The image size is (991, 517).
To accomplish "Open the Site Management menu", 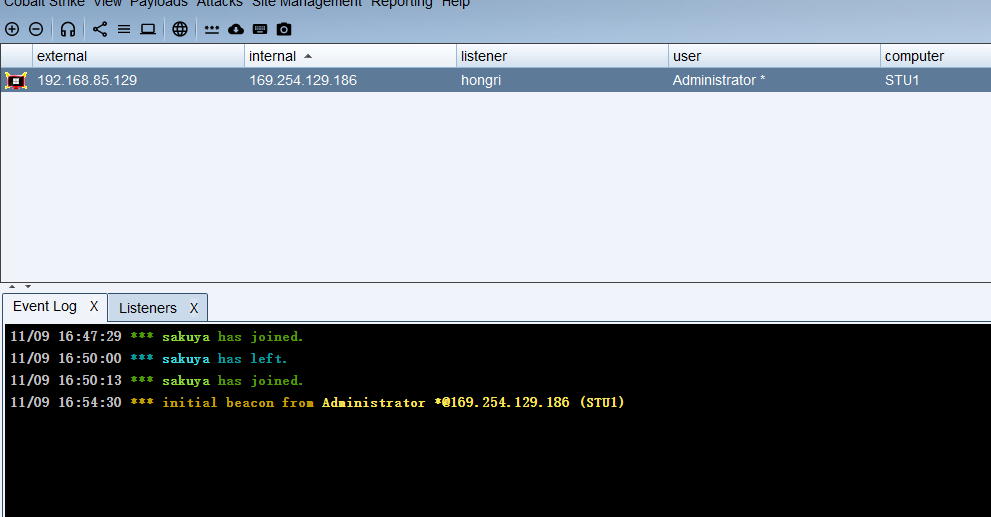I will click(307, 3).
